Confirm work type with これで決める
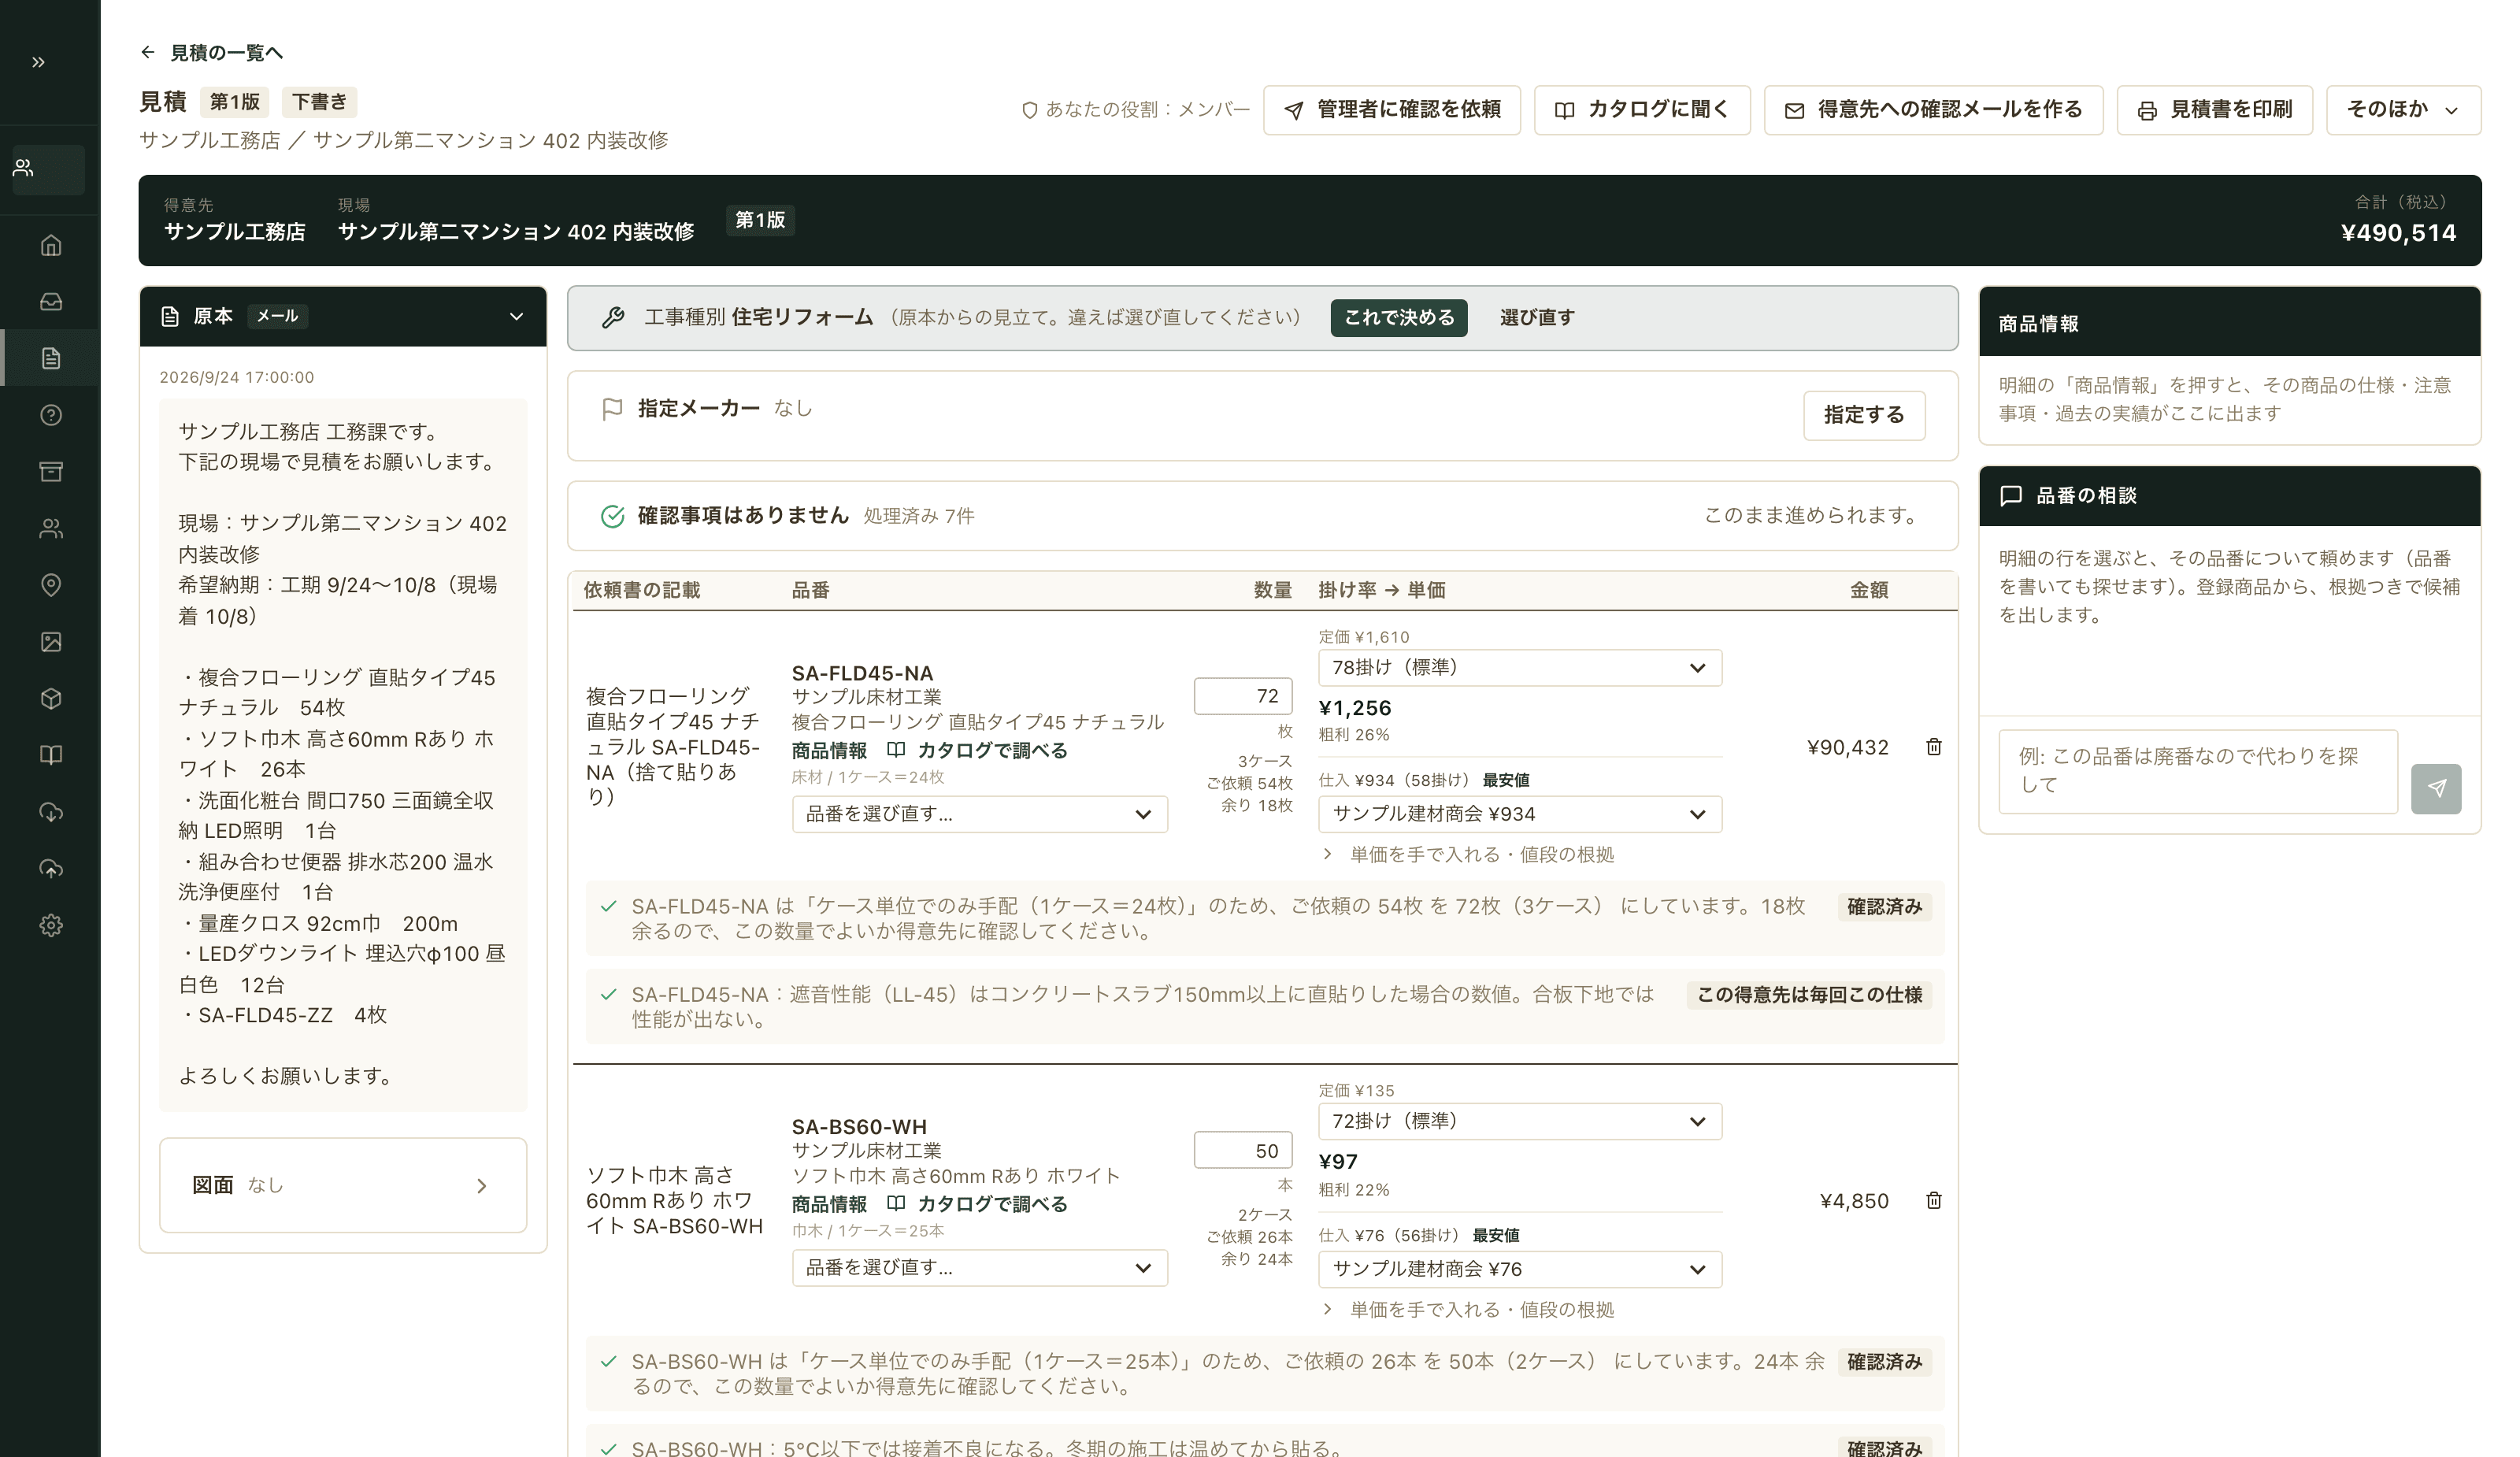Viewport: 2520px width, 1457px height. (1398, 317)
